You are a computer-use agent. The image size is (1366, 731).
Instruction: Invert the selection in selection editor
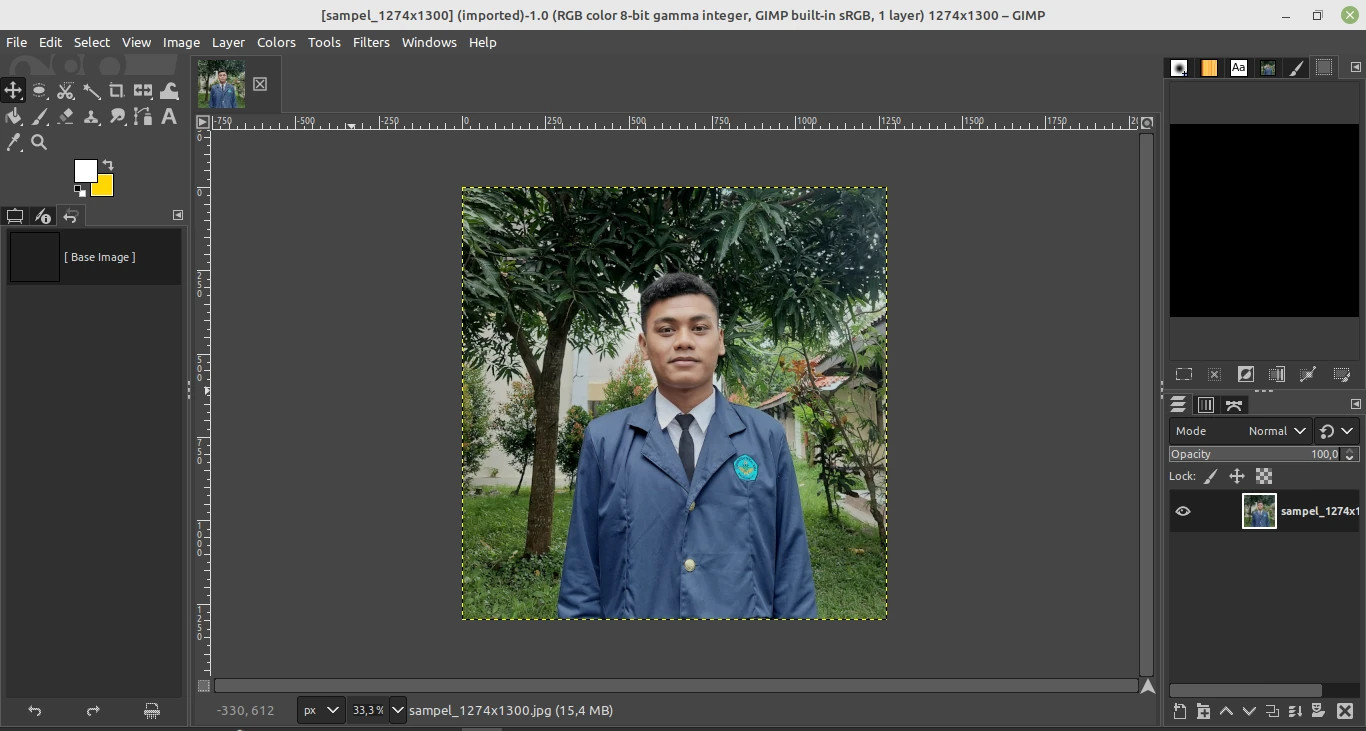click(x=1246, y=374)
